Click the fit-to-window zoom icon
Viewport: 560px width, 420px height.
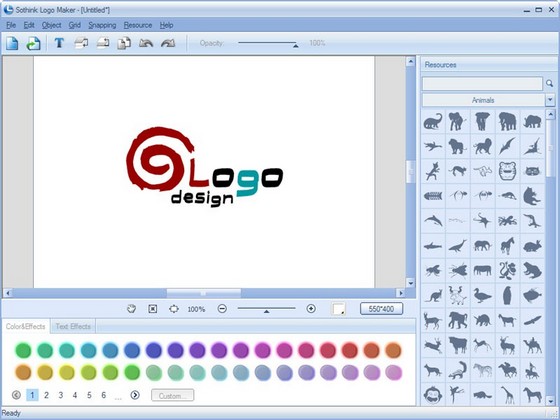153,309
